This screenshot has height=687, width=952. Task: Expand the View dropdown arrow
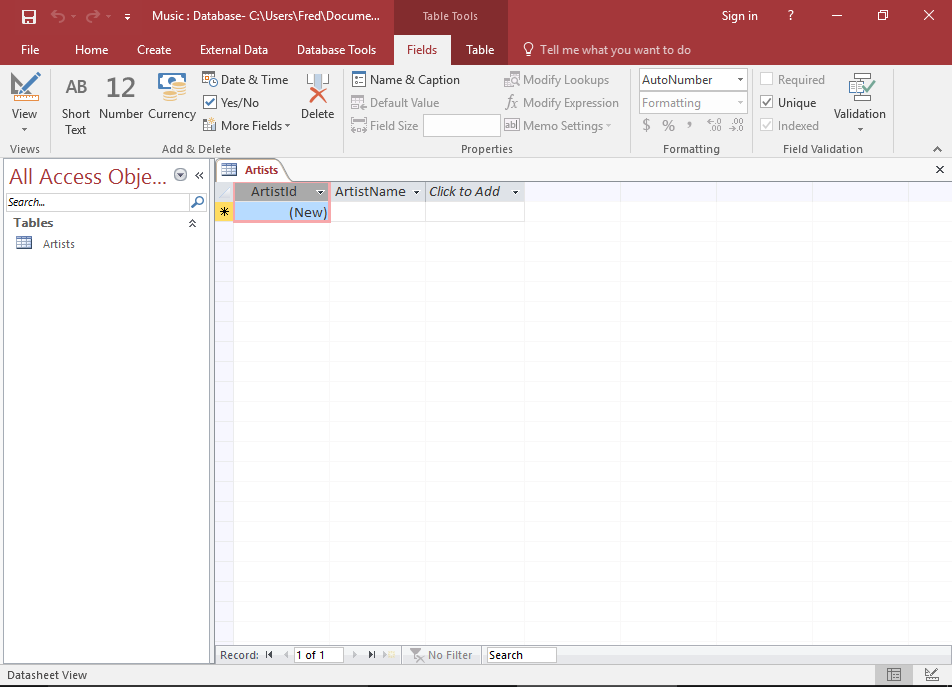pyautogui.click(x=24, y=129)
